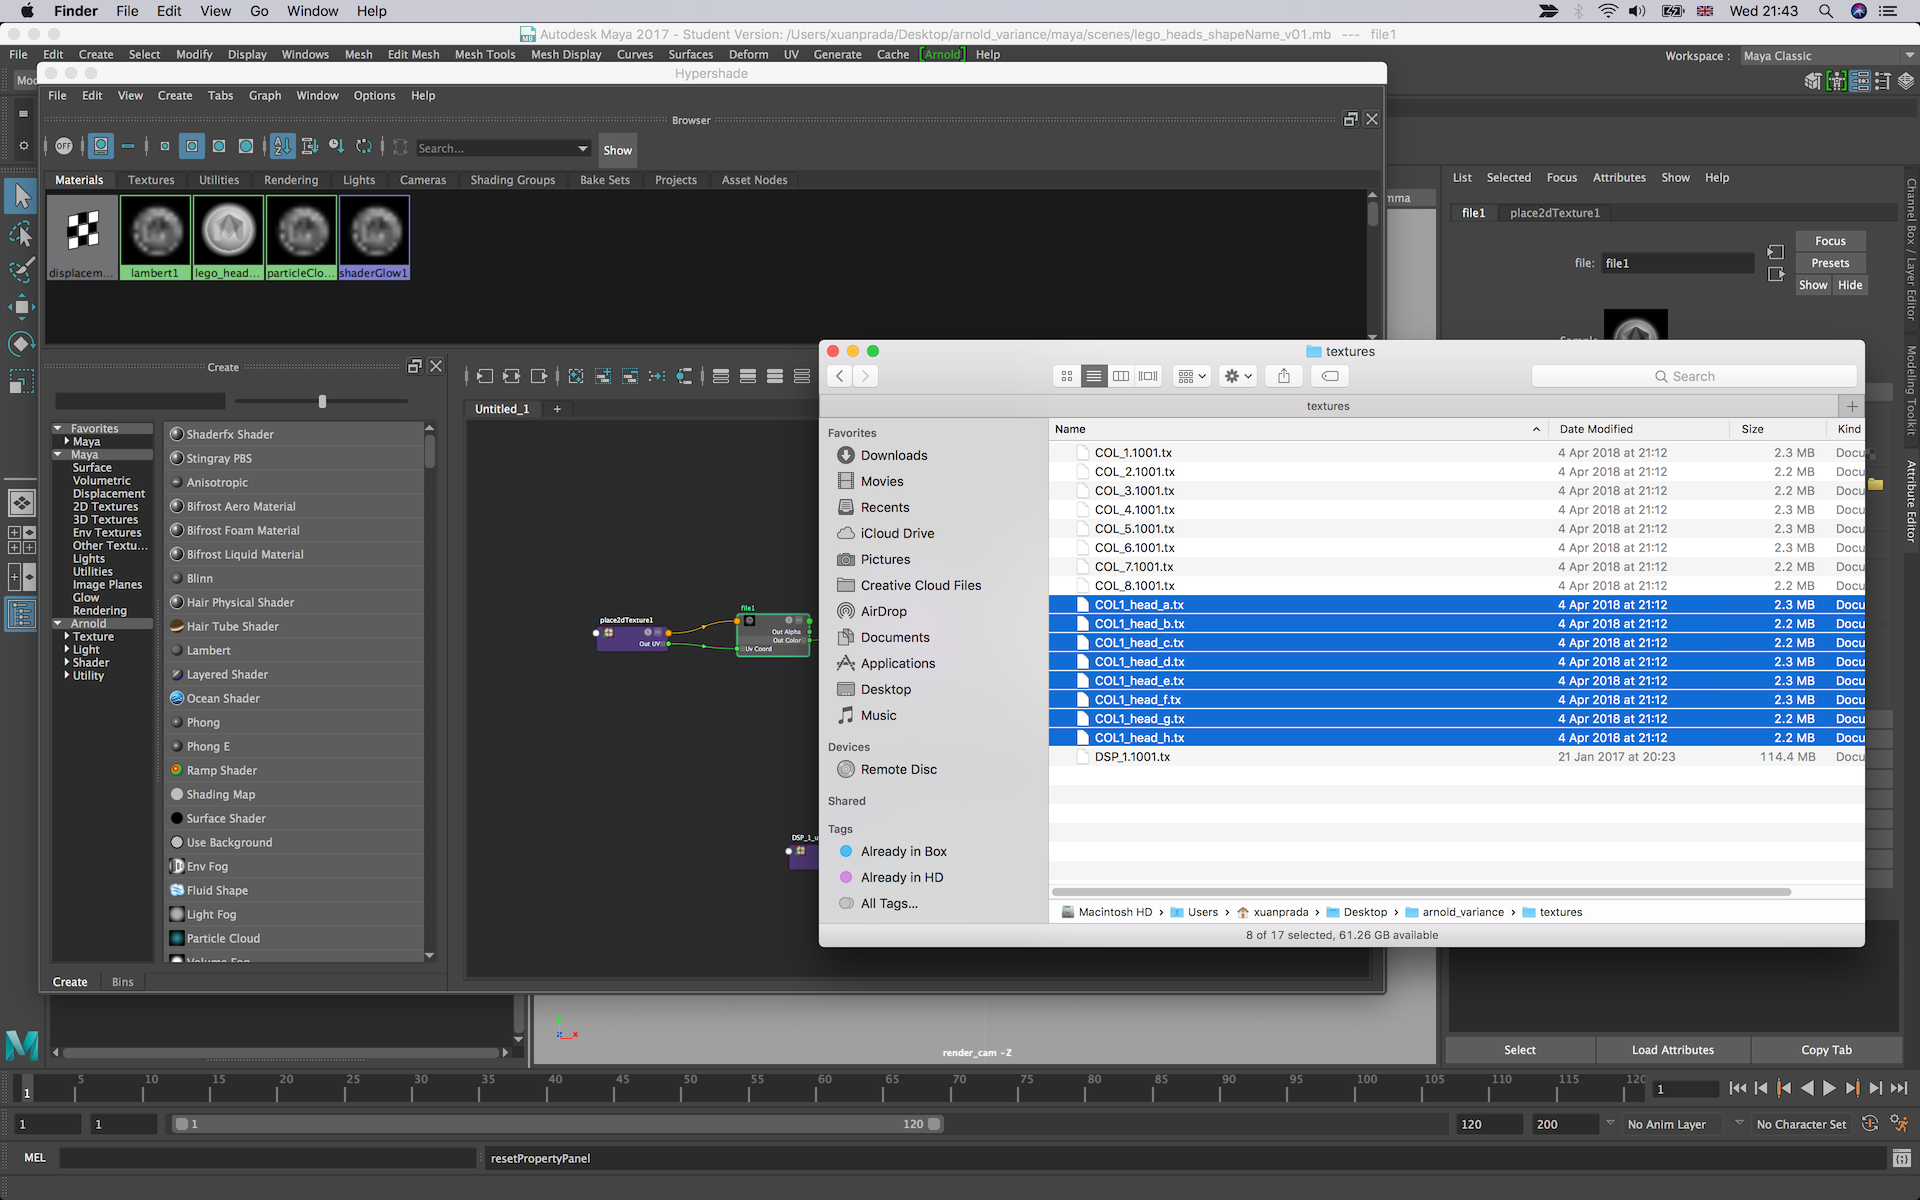Open the Arnold menu in Maya
The height and width of the screenshot is (1200, 1920).
(x=943, y=55)
